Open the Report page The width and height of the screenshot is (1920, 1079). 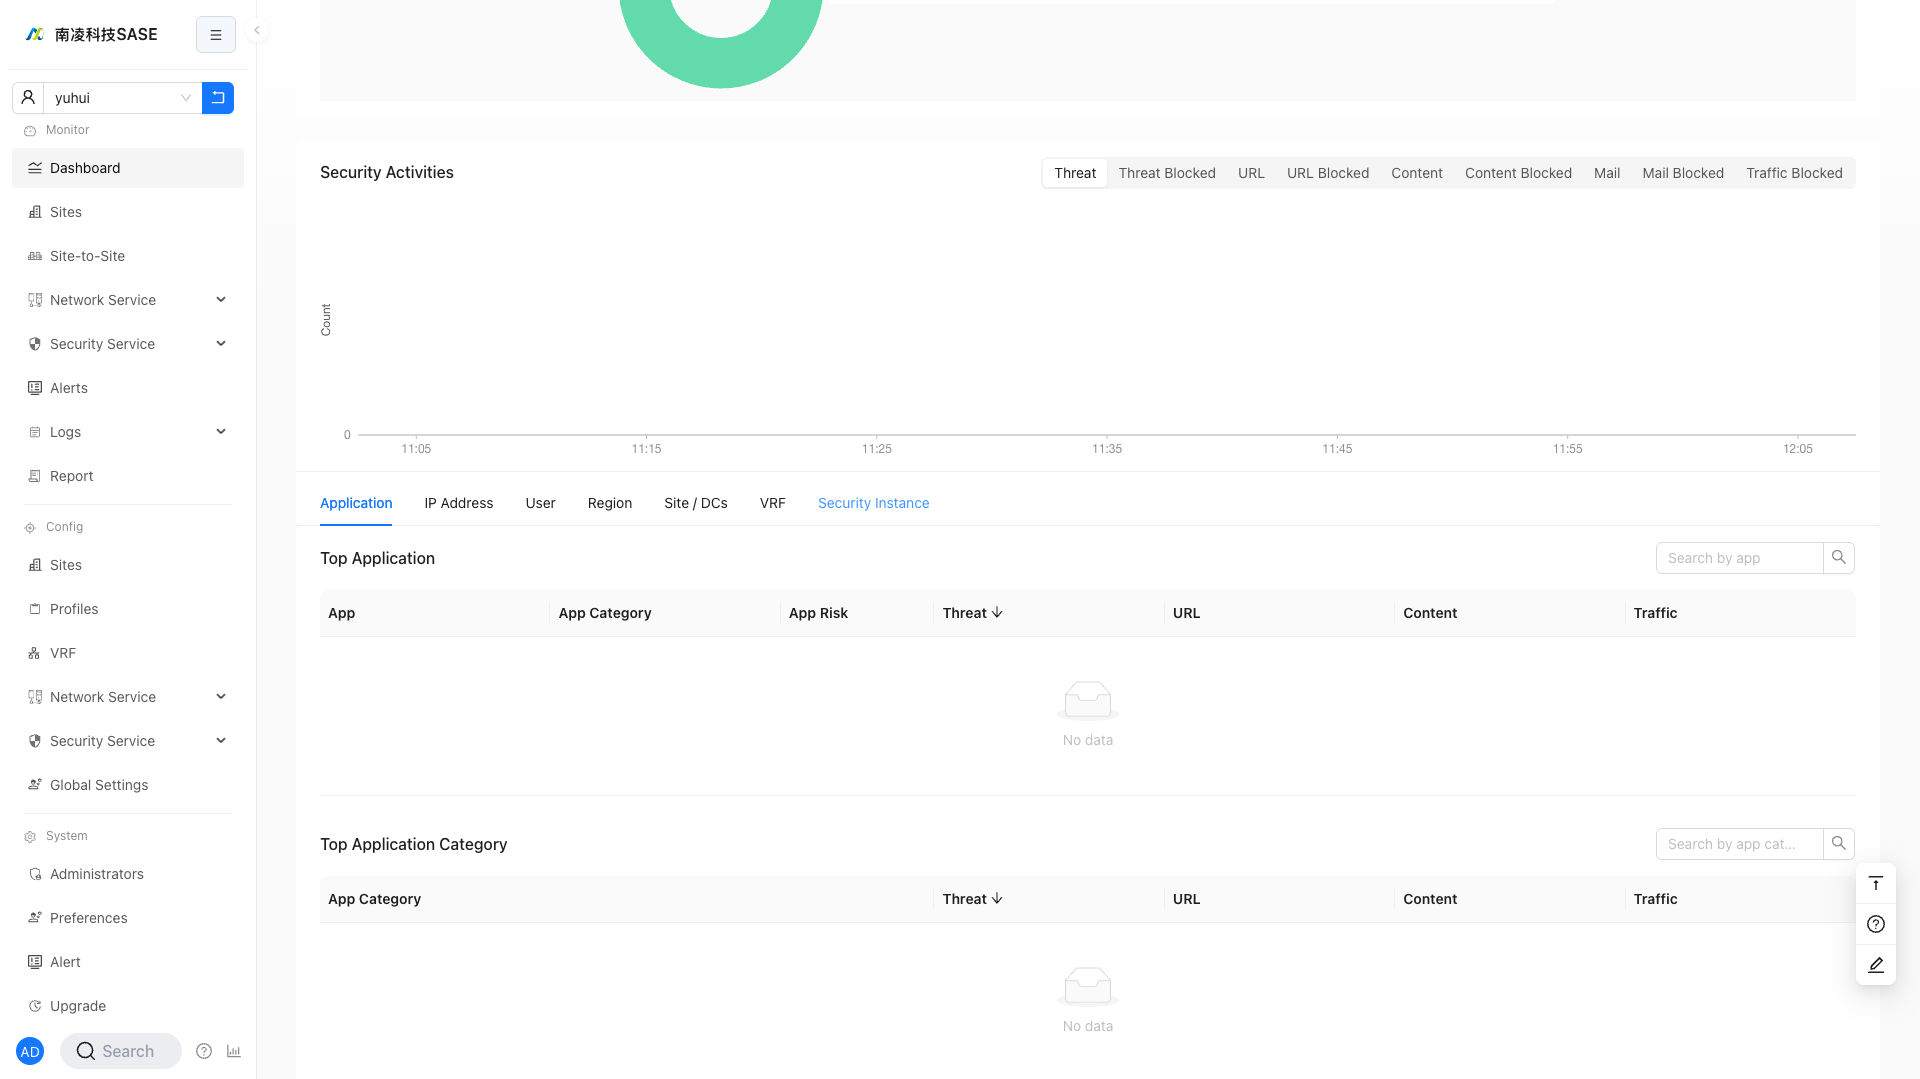(128, 476)
